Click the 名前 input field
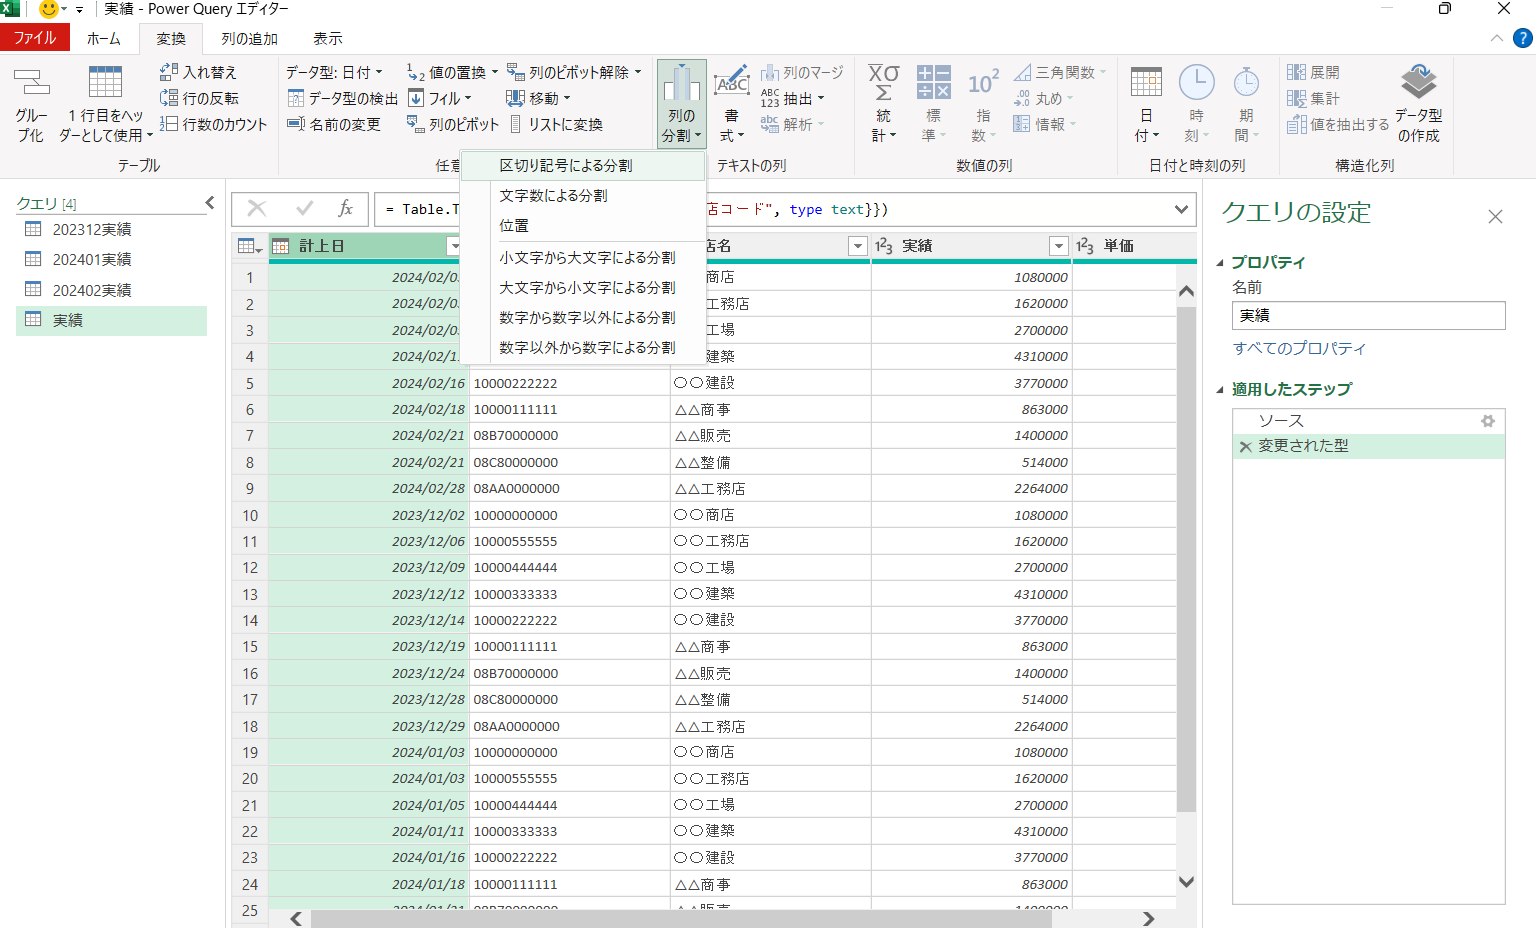The width and height of the screenshot is (1536, 928). [1368, 315]
